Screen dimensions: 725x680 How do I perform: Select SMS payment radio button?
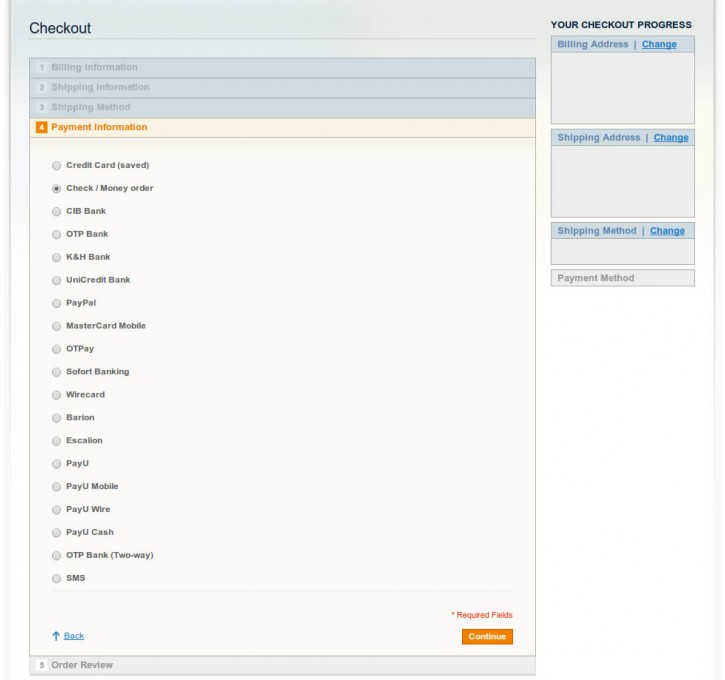[x=56, y=578]
